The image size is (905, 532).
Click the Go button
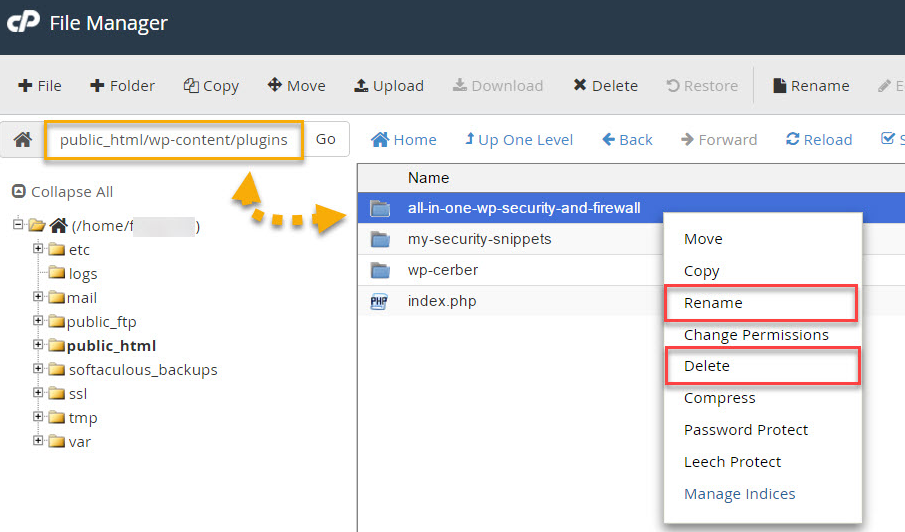326,139
